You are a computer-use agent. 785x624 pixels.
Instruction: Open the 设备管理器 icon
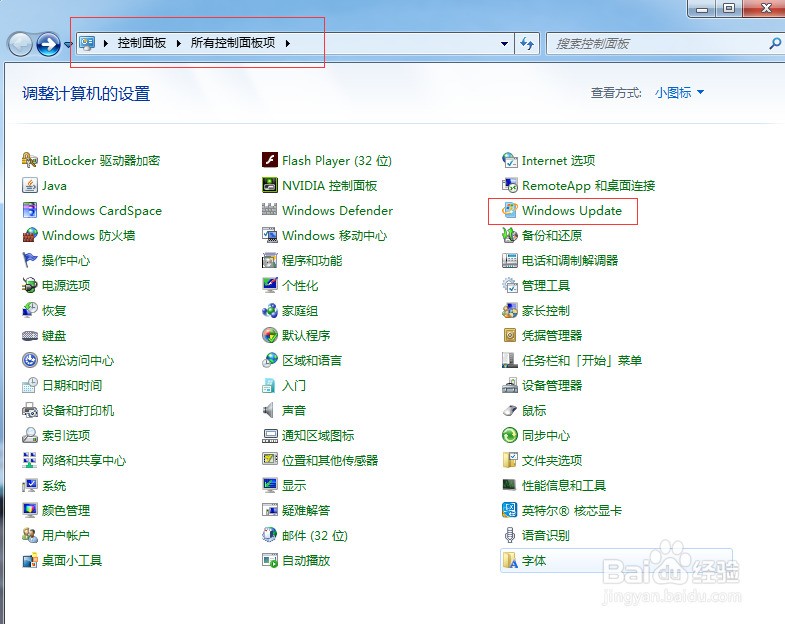(510, 385)
